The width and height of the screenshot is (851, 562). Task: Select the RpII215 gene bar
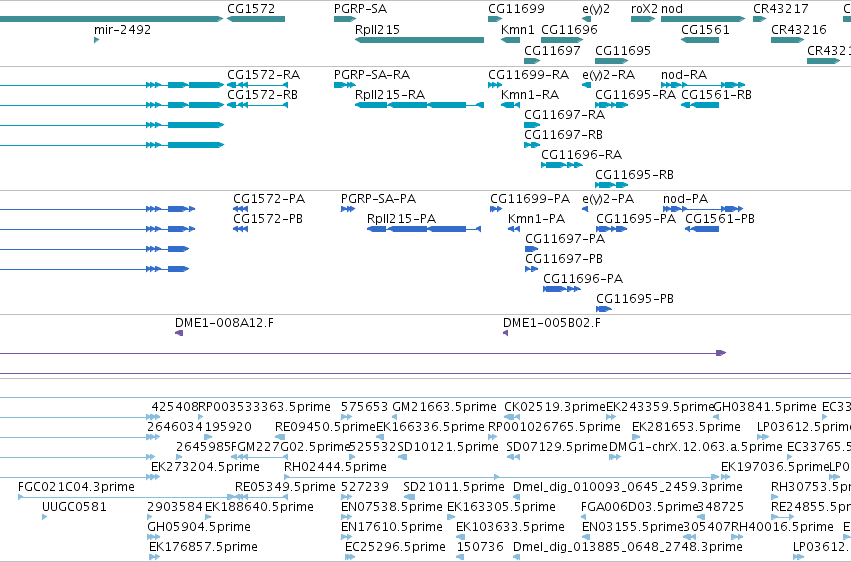(x=419, y=40)
